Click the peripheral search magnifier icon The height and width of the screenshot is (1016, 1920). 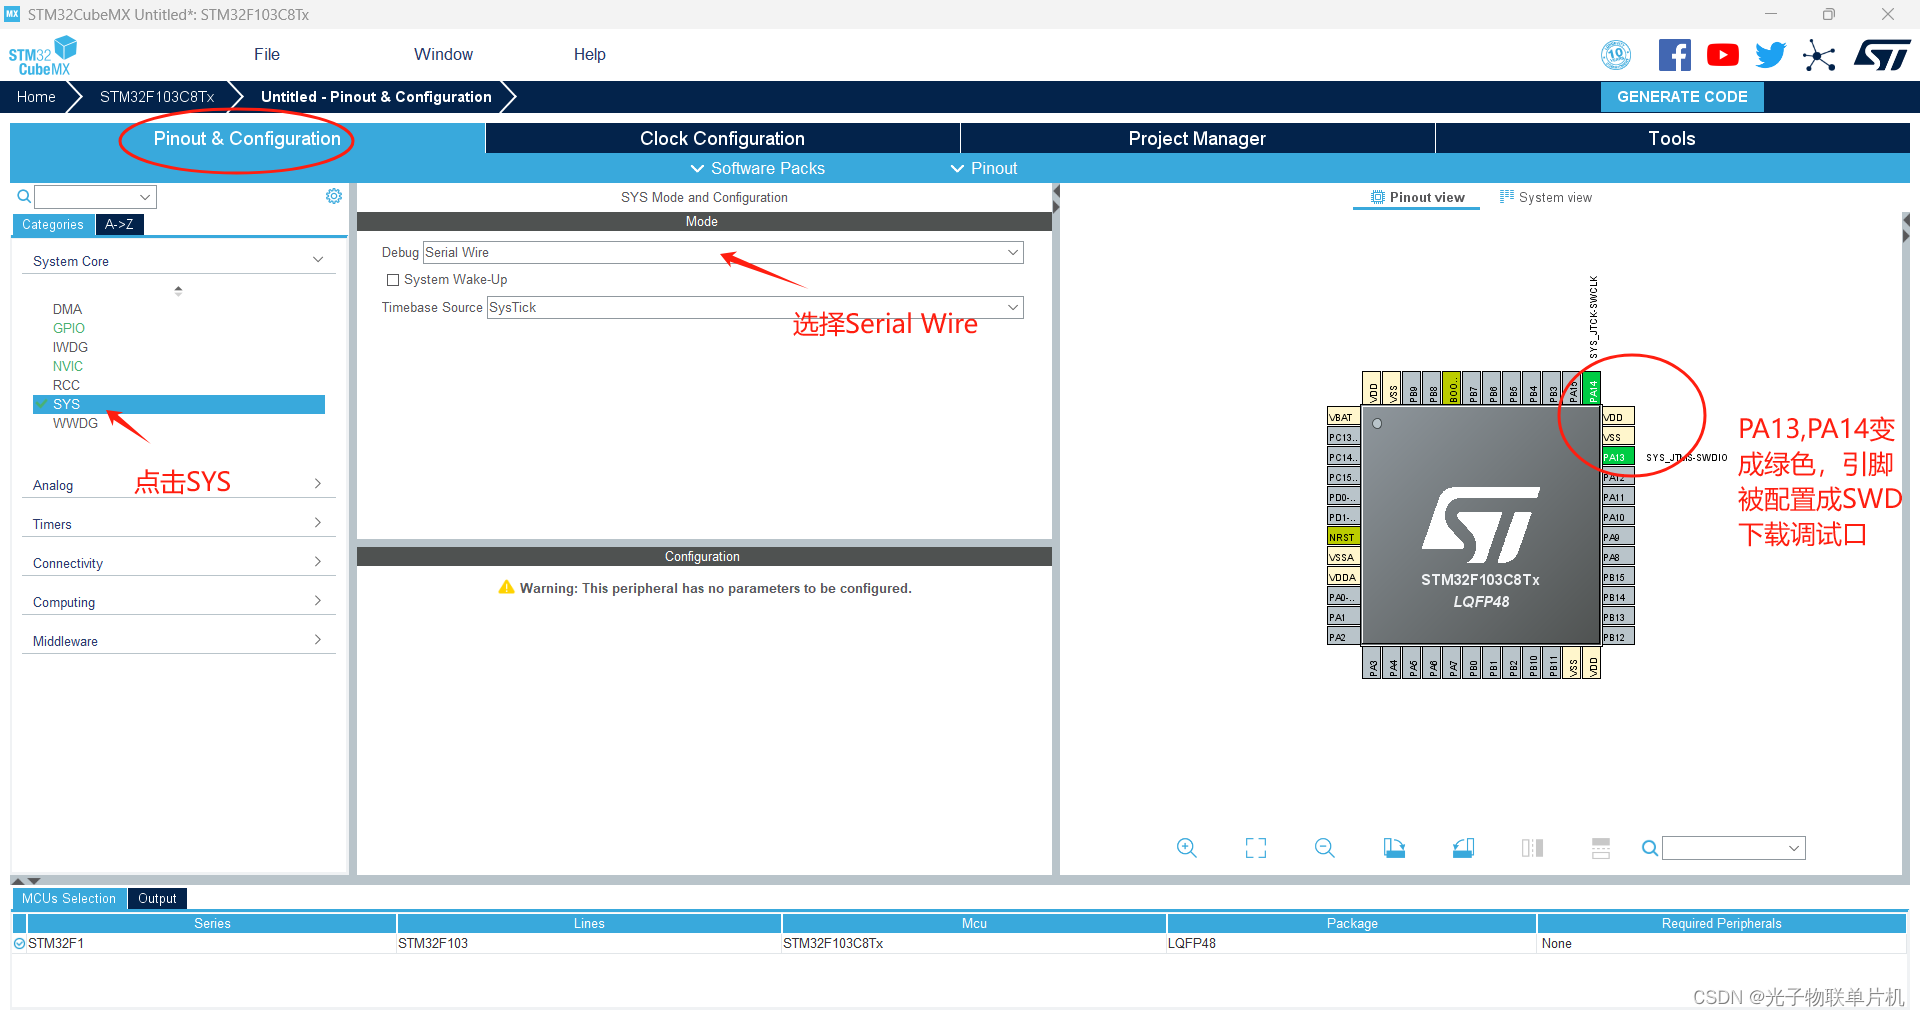[x=24, y=196]
